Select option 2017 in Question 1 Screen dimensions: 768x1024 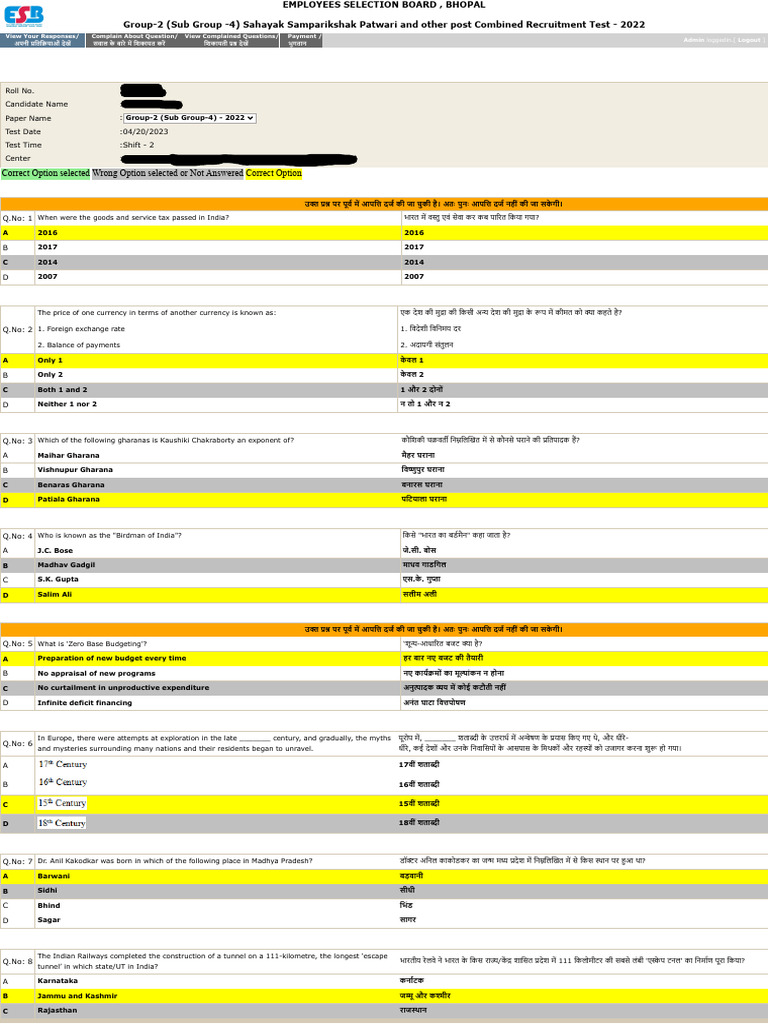[x=384, y=248]
